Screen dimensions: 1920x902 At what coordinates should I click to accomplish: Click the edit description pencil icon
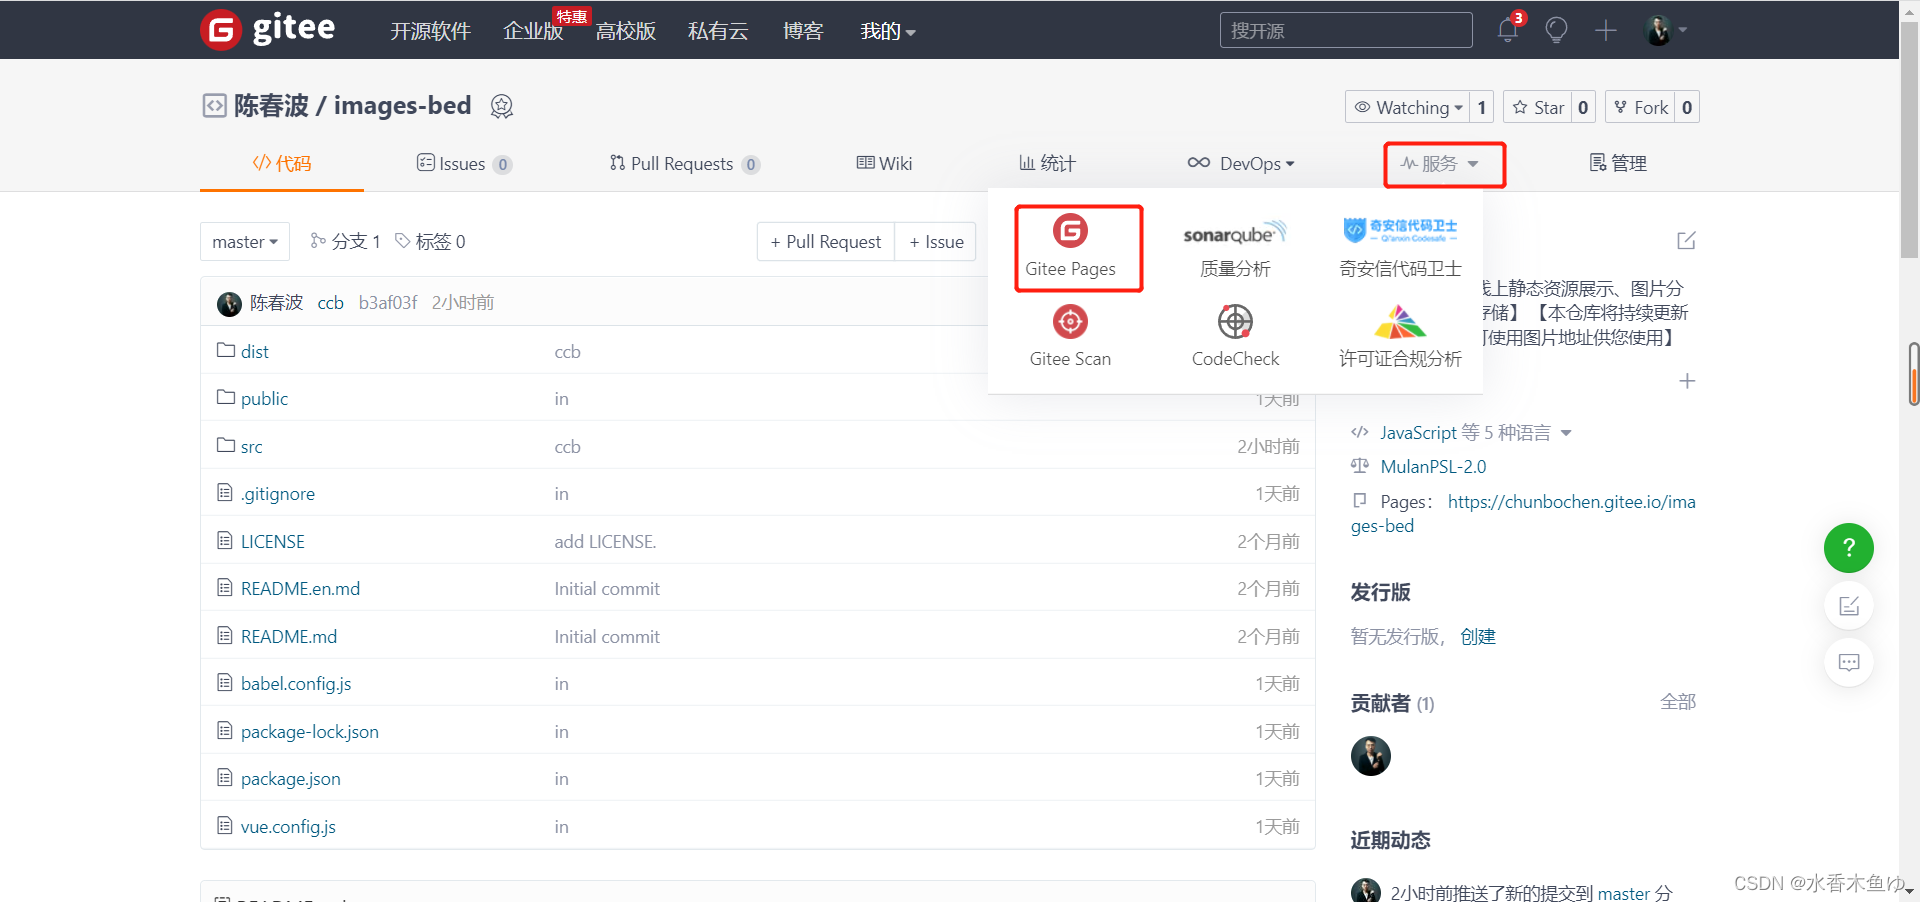click(x=1686, y=241)
